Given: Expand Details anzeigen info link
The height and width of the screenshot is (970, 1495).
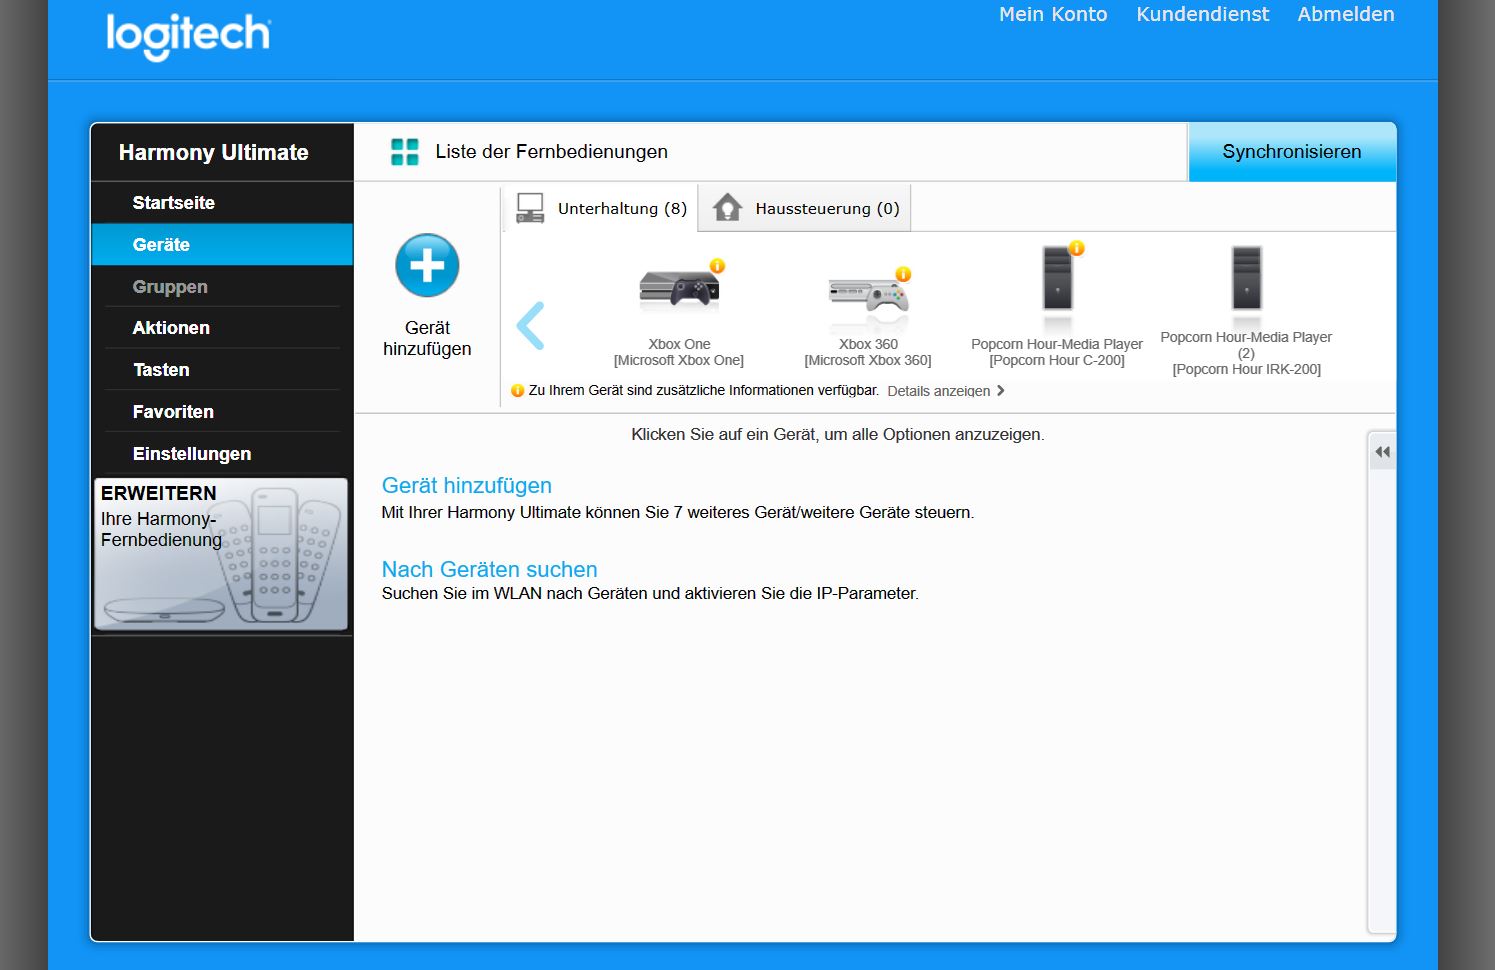Looking at the screenshot, I should click(945, 391).
